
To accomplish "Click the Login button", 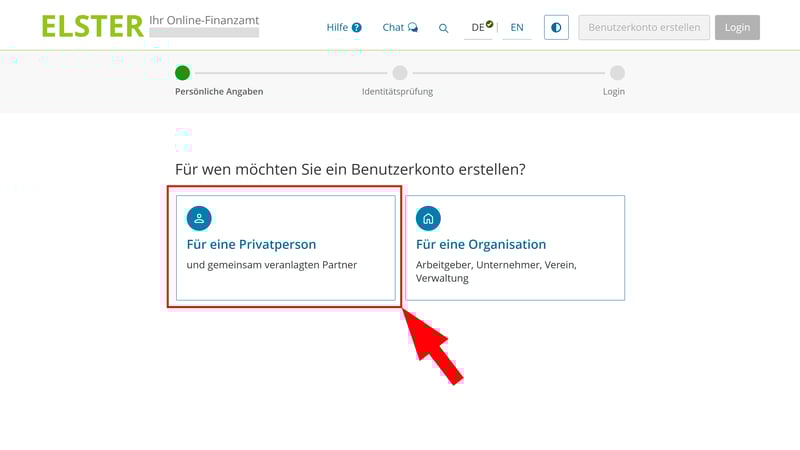I will pyautogui.click(x=737, y=28).
